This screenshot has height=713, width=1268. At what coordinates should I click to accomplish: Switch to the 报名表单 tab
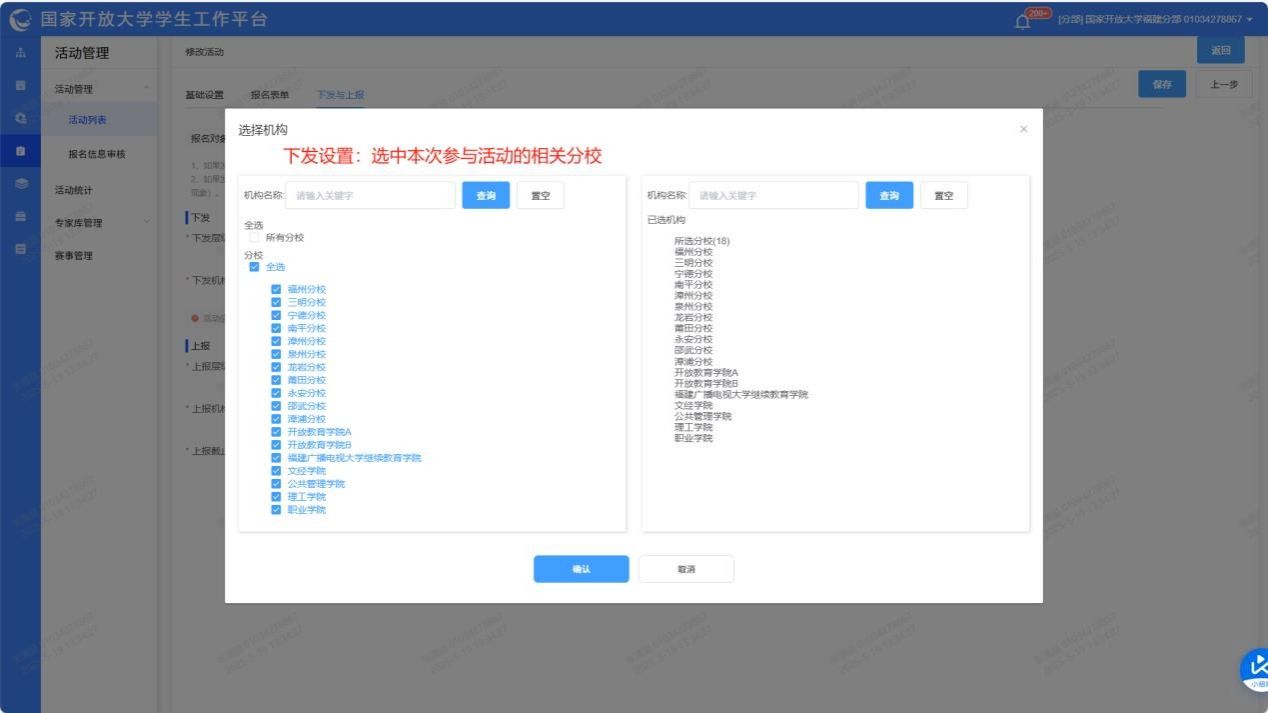point(269,95)
